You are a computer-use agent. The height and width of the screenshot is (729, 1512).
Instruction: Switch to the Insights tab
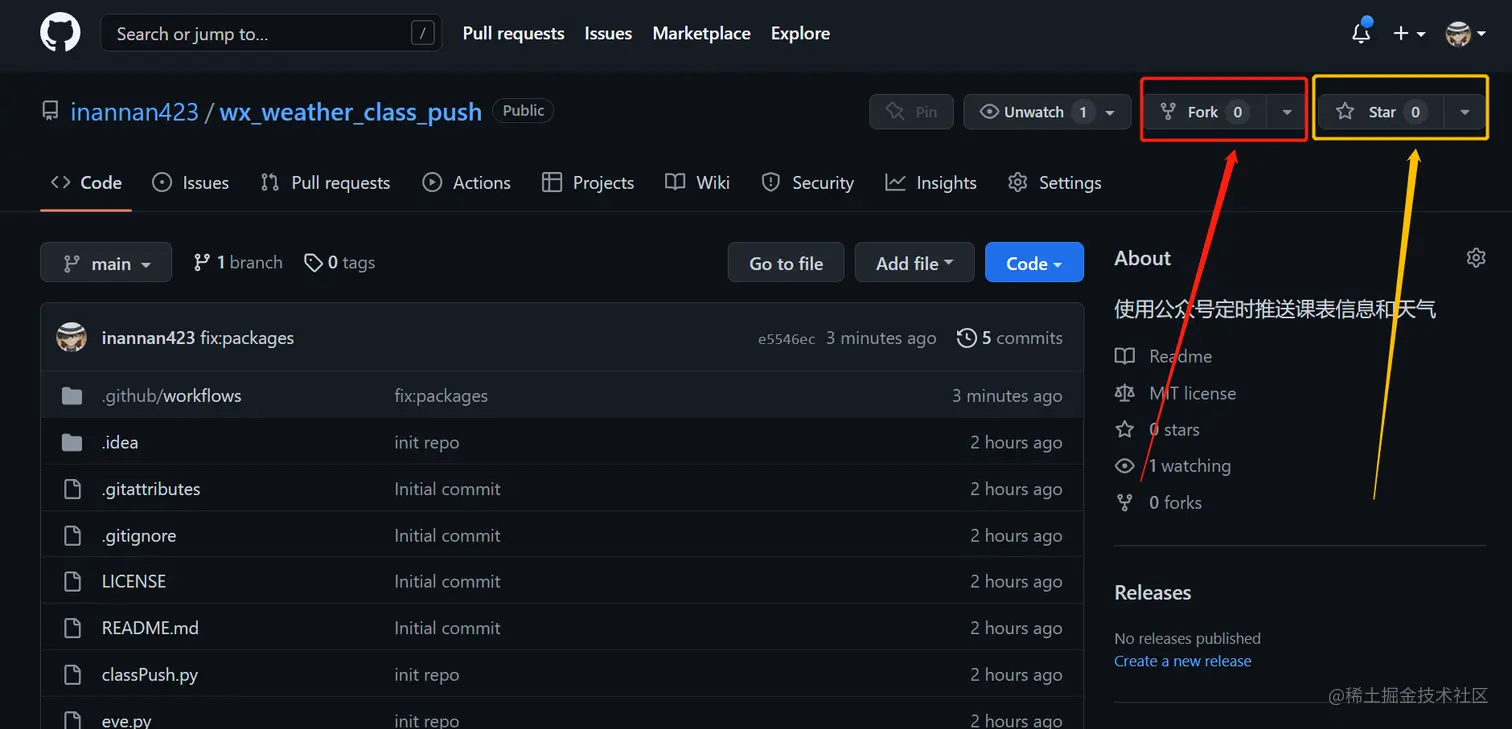coord(931,182)
